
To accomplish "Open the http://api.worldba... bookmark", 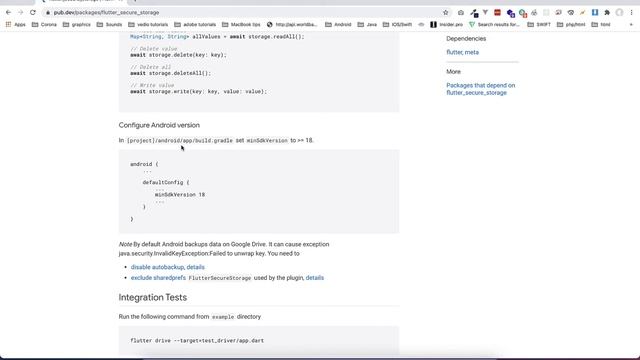I will coord(292,24).
